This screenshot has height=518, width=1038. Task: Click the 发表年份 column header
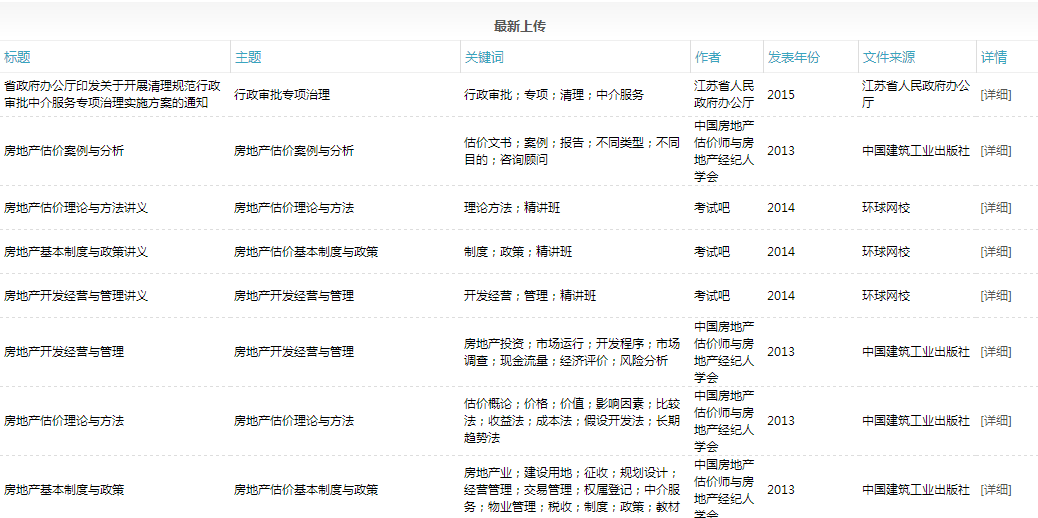(794, 57)
